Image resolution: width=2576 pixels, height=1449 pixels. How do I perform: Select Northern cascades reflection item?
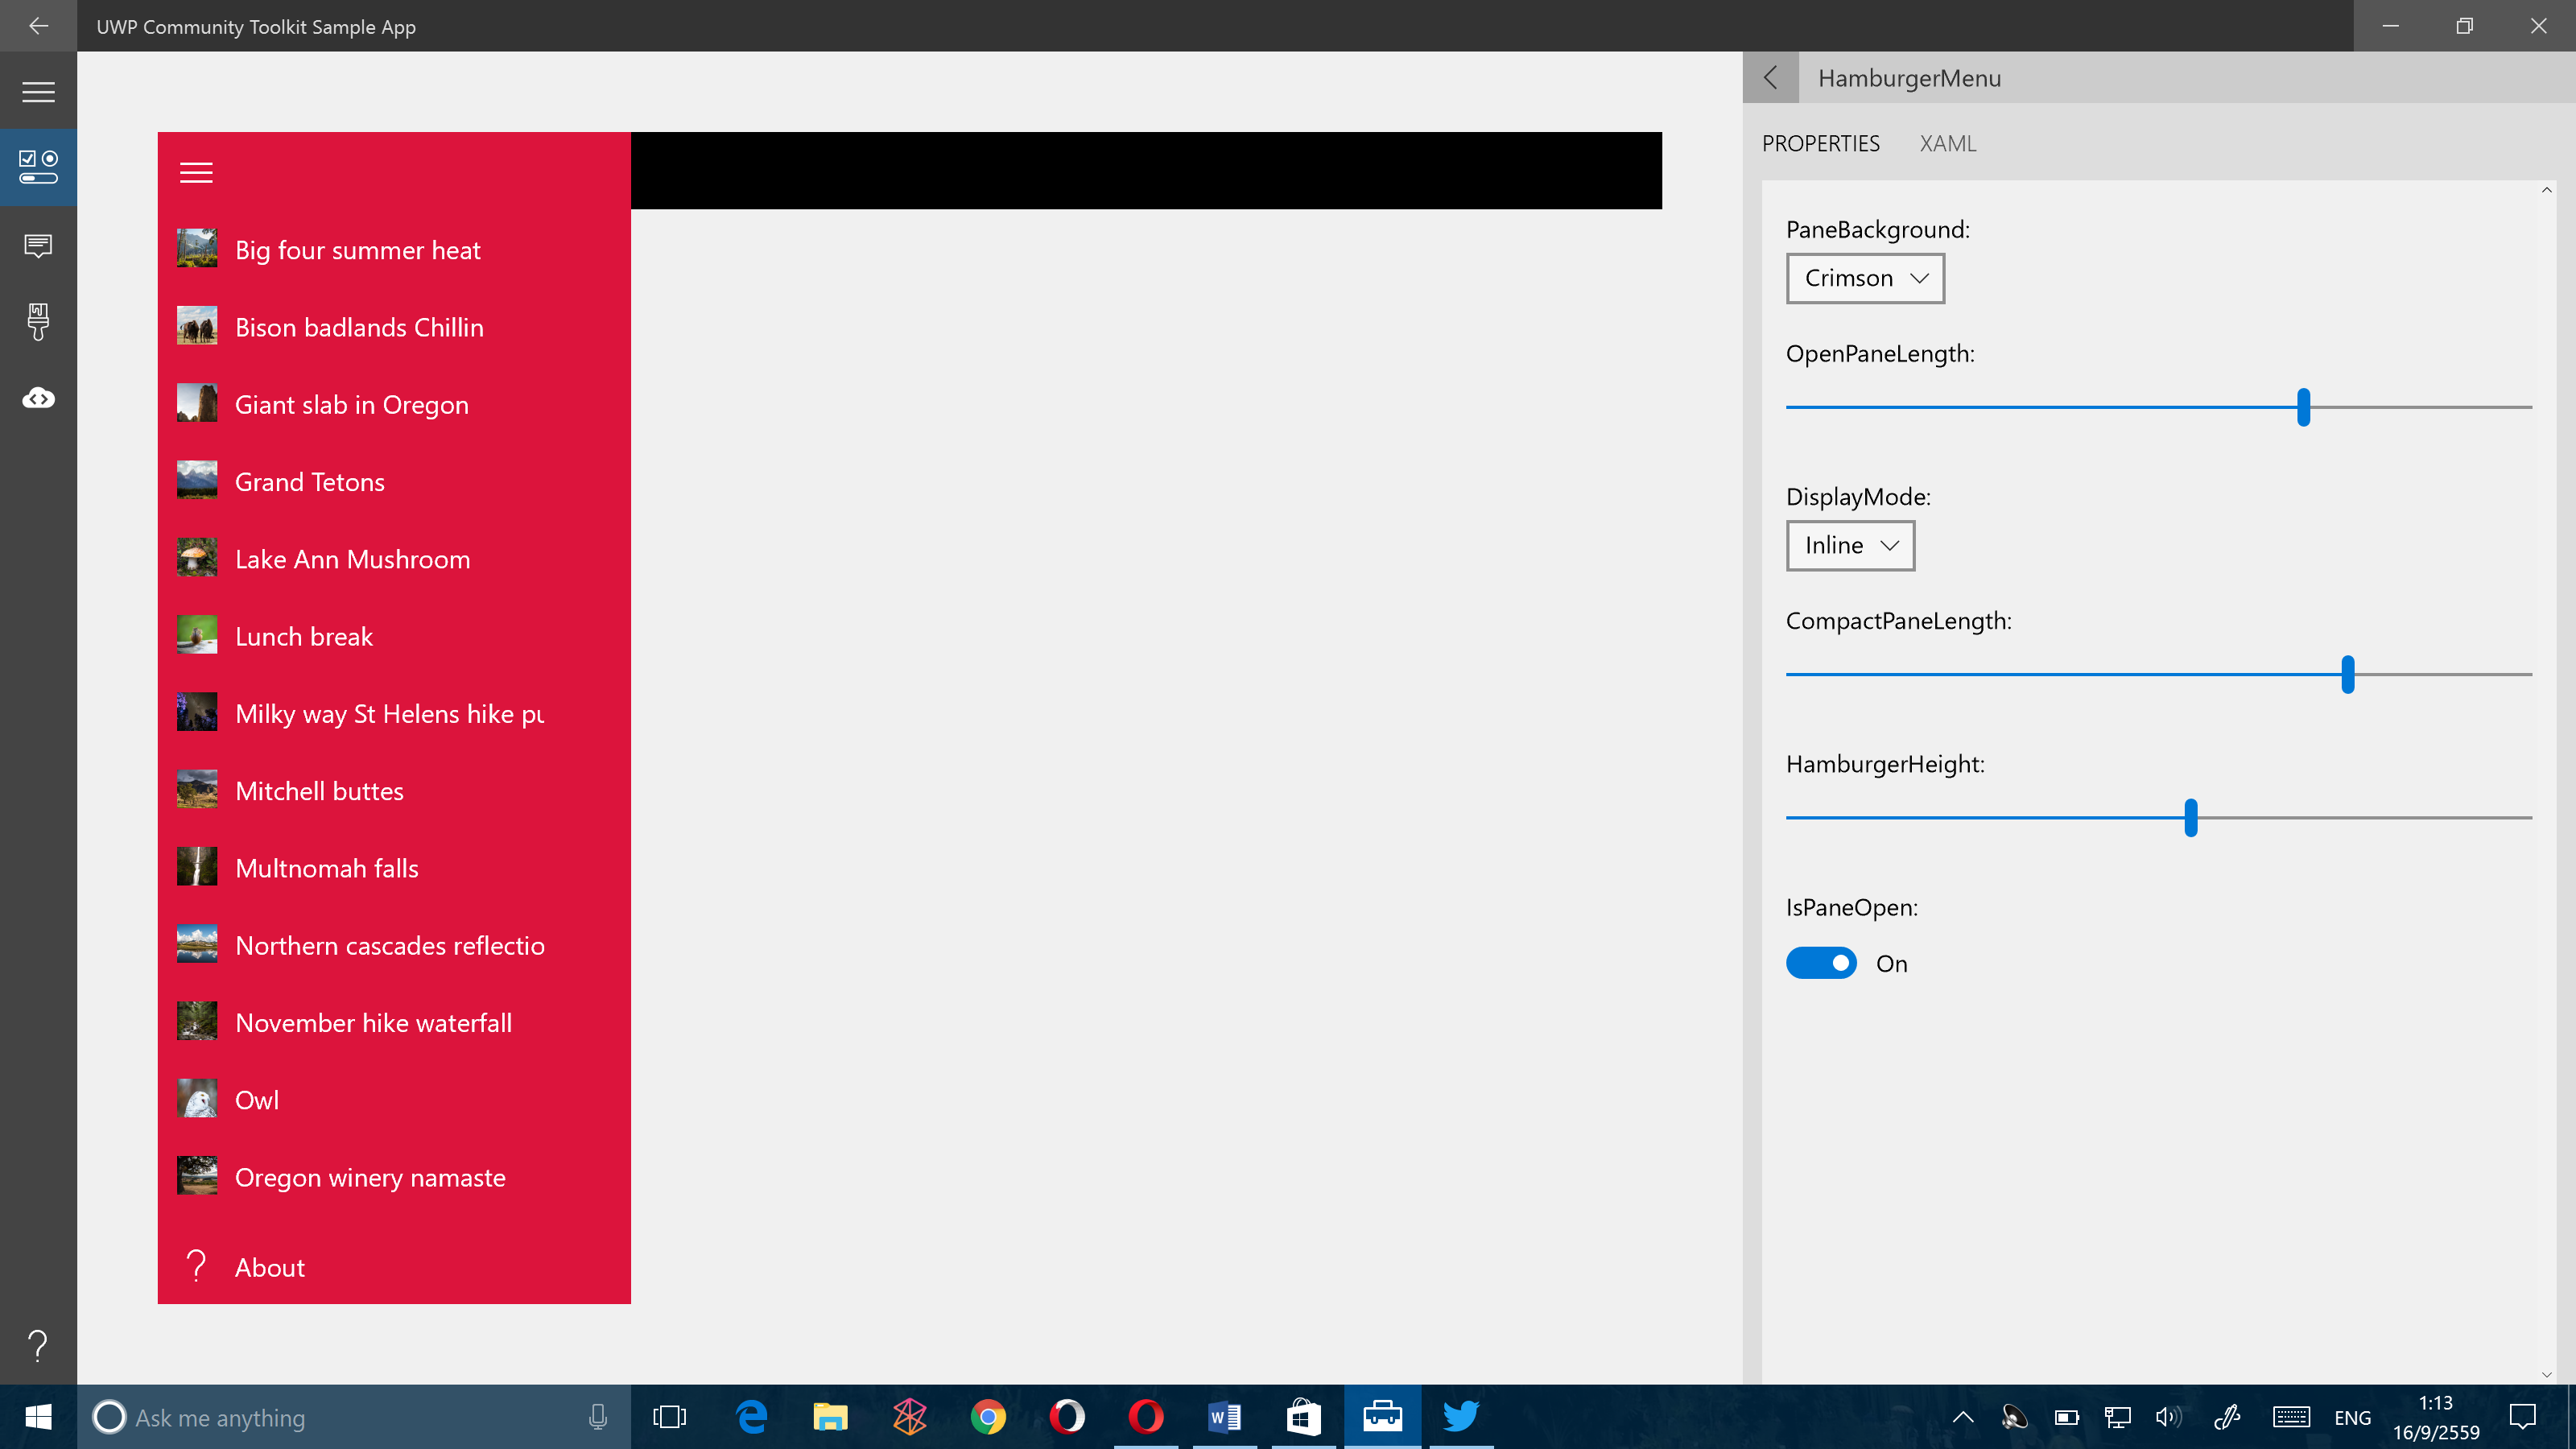[x=394, y=945]
